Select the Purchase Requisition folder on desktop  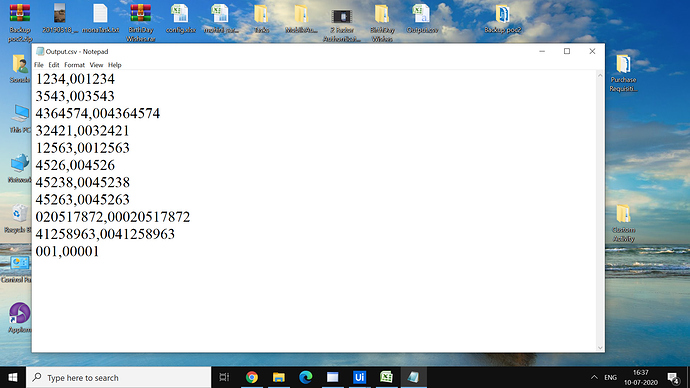click(x=623, y=73)
